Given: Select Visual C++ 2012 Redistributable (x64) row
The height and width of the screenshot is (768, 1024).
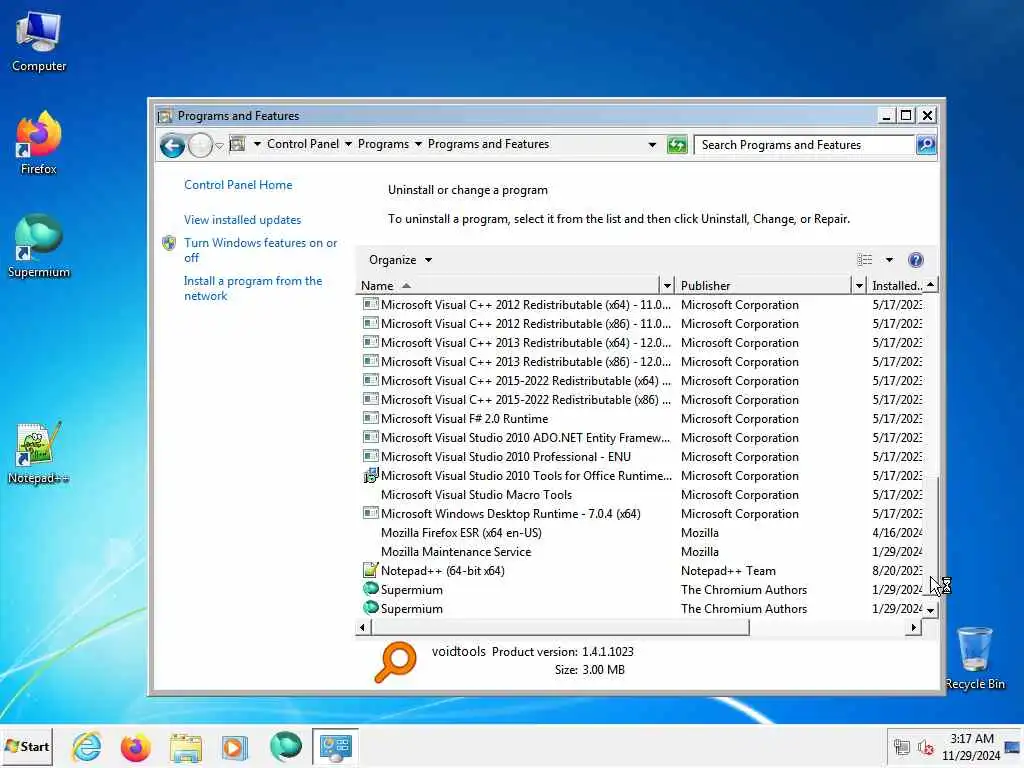Looking at the screenshot, I should (640, 305).
